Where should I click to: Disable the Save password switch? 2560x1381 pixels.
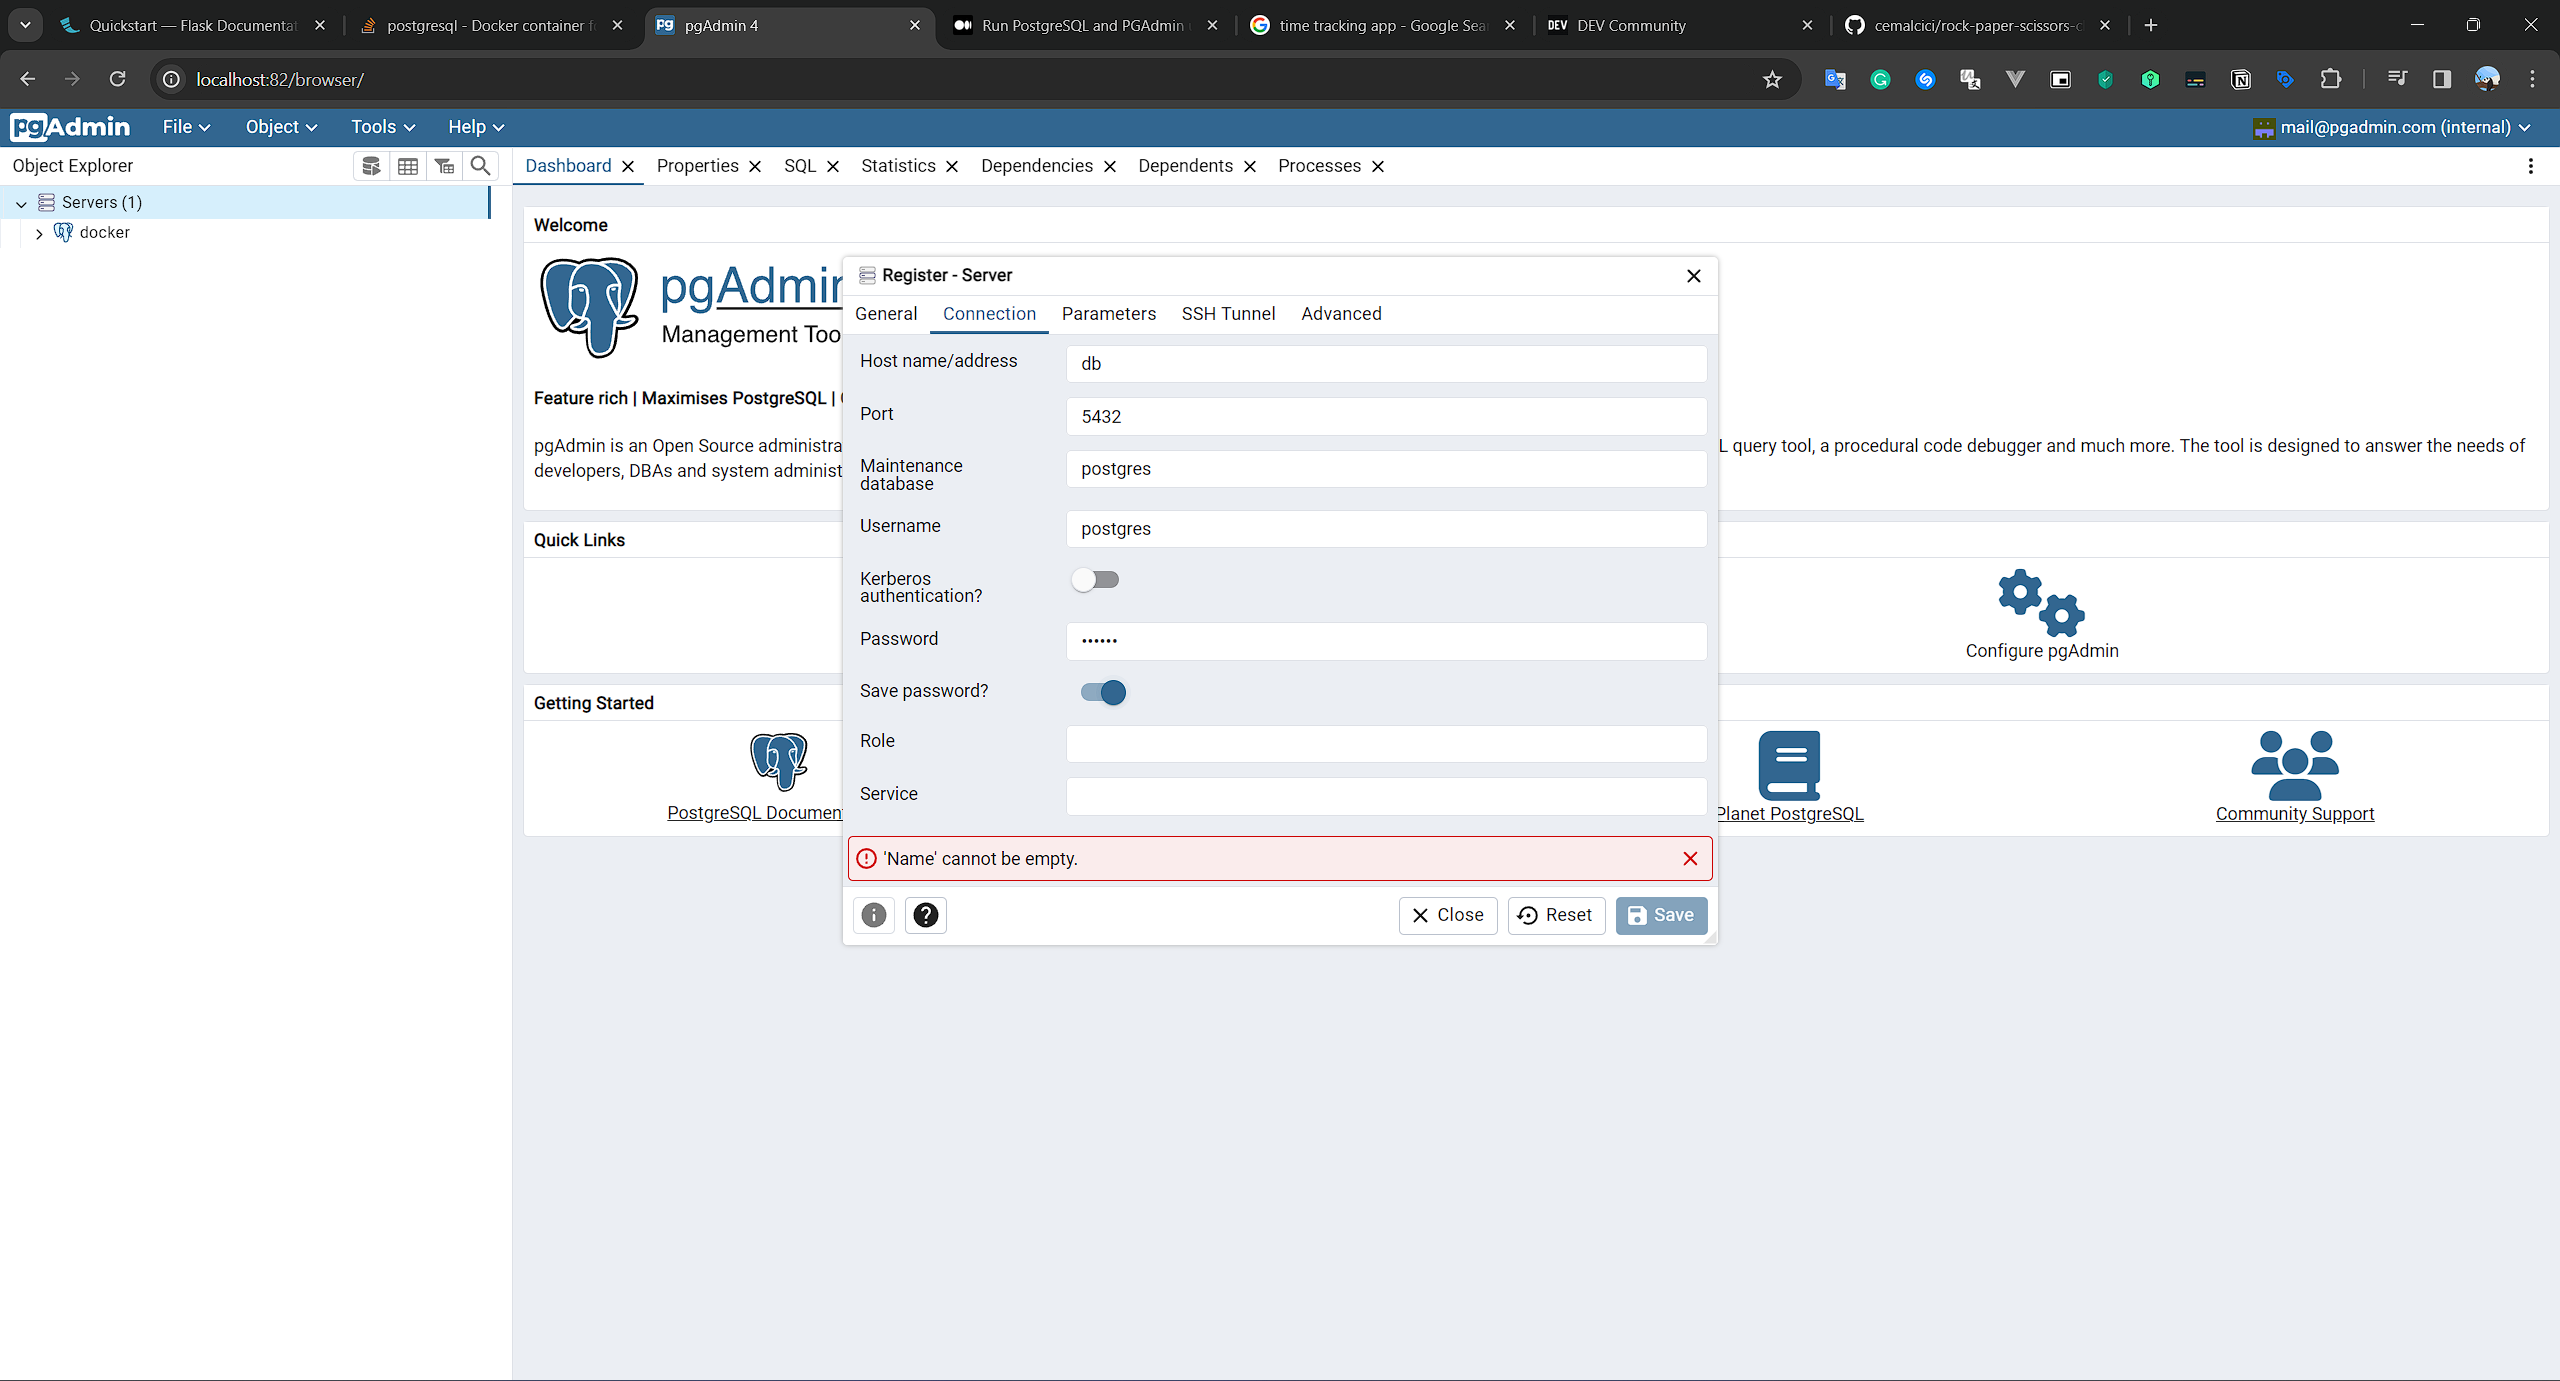point(1103,692)
